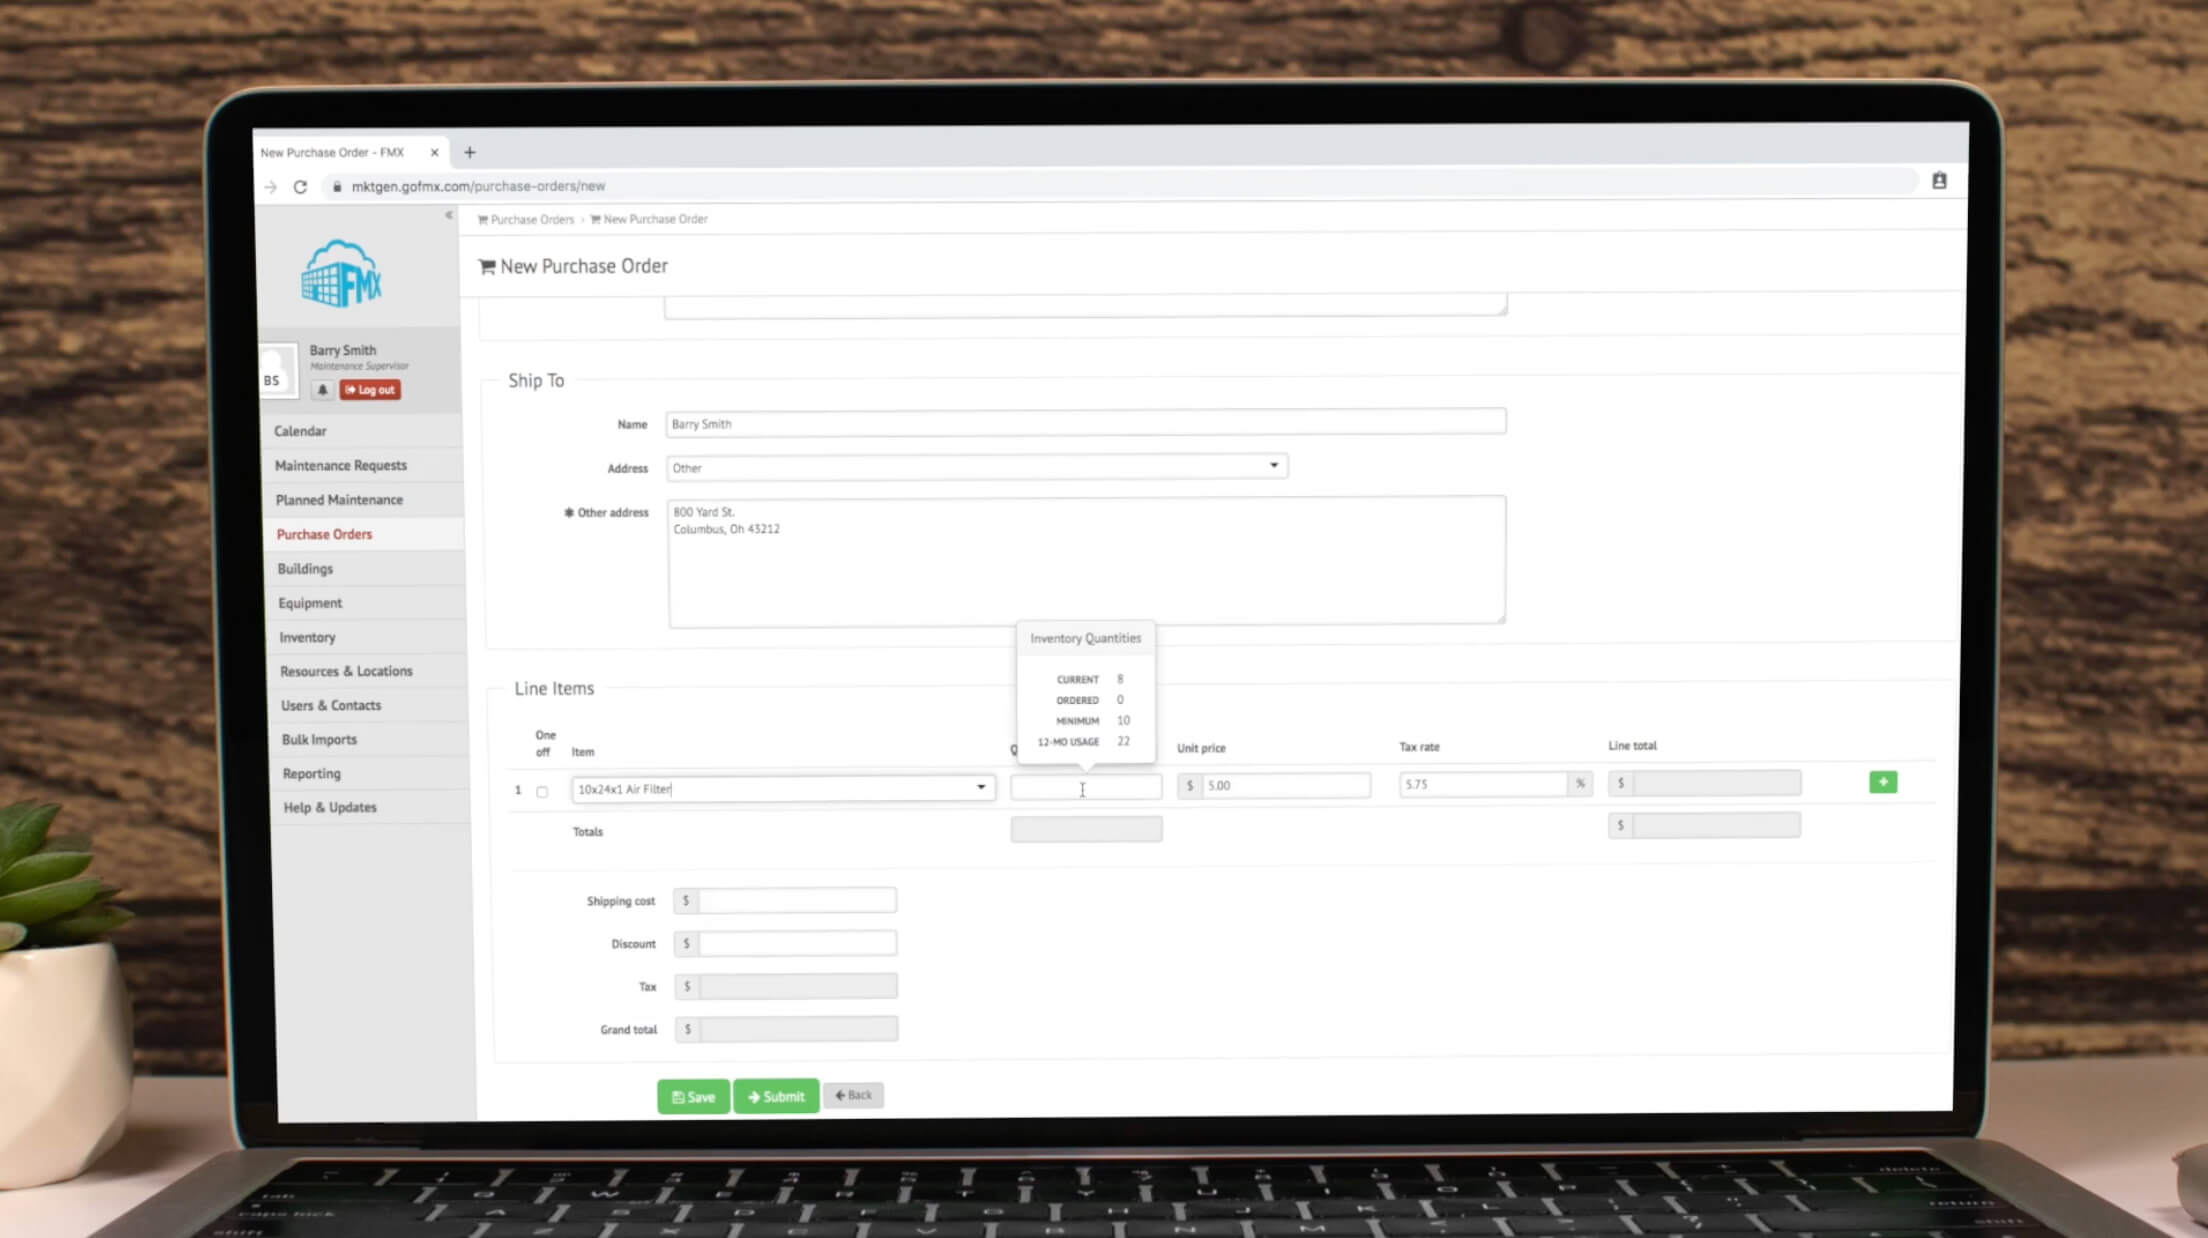Click the browser back arrow

272,186
